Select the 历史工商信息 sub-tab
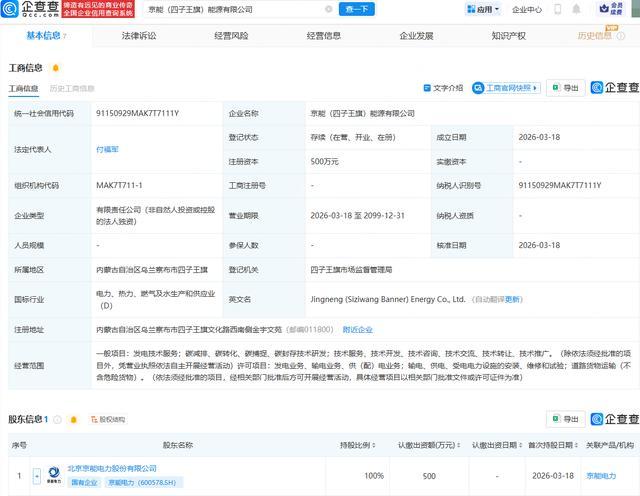Image resolution: width=640 pixels, height=496 pixels. 72,88
